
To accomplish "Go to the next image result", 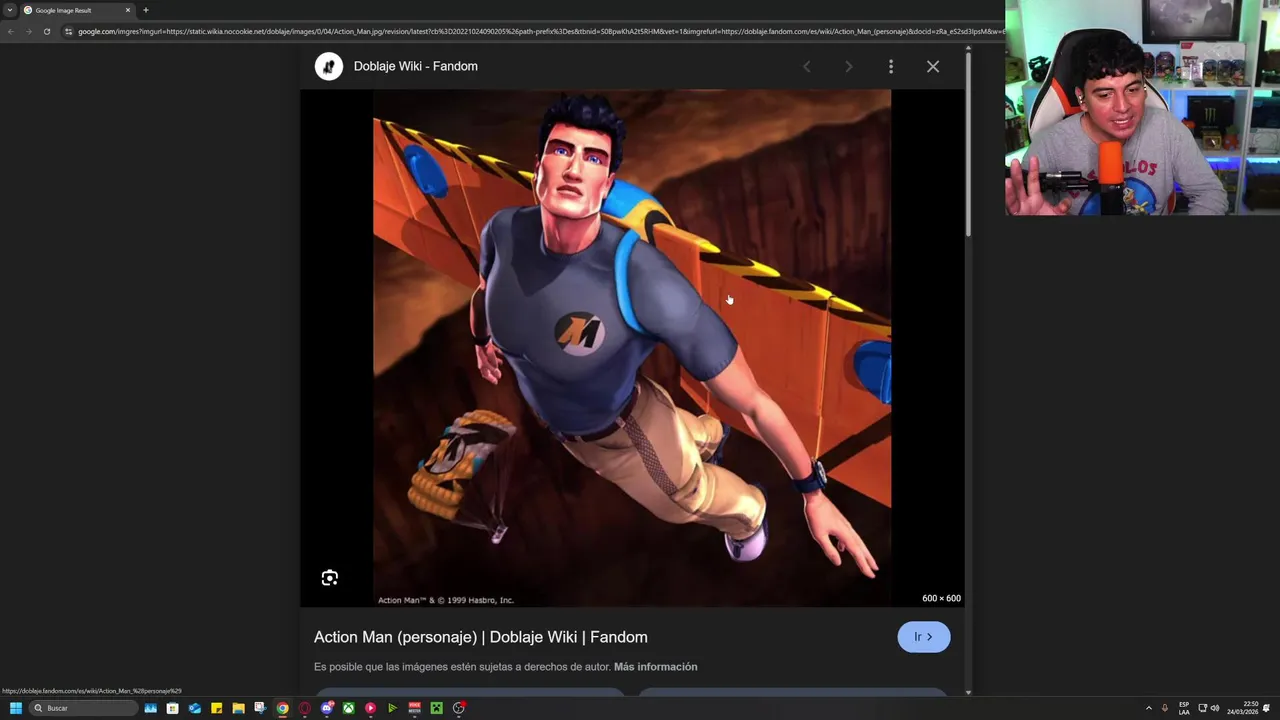I will click(x=849, y=66).
